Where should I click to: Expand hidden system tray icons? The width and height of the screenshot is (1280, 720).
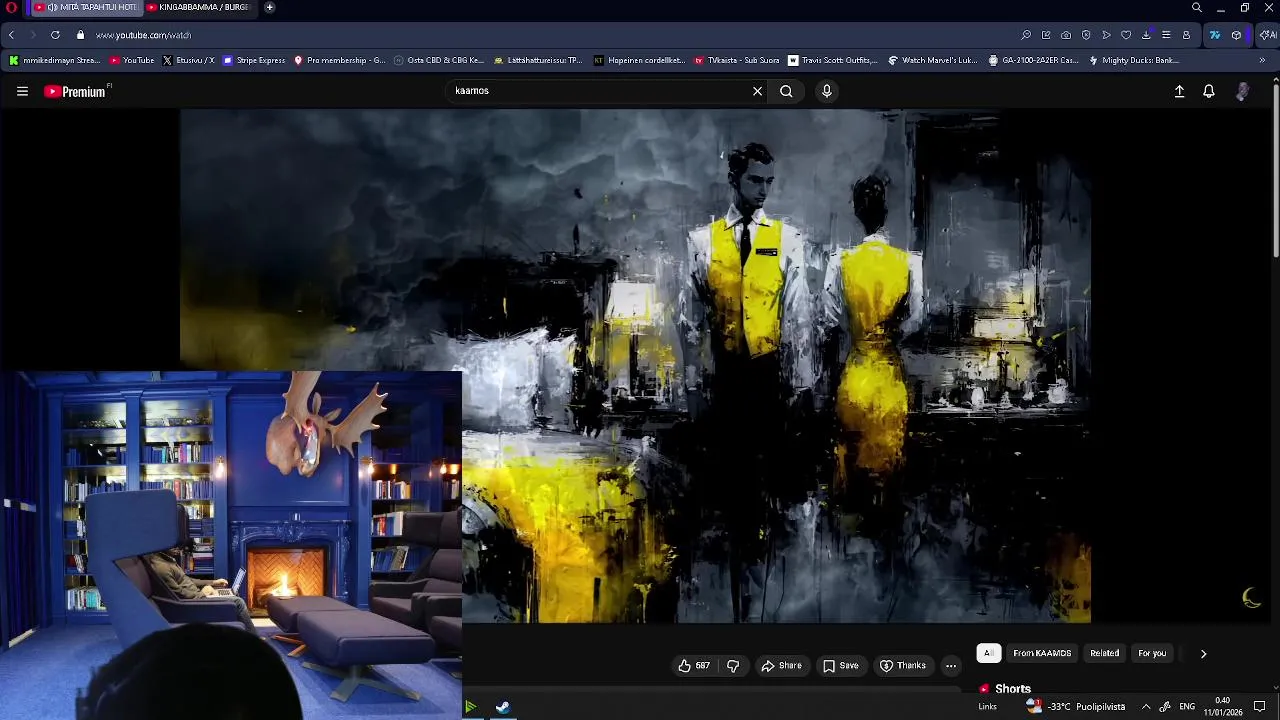click(x=1146, y=707)
